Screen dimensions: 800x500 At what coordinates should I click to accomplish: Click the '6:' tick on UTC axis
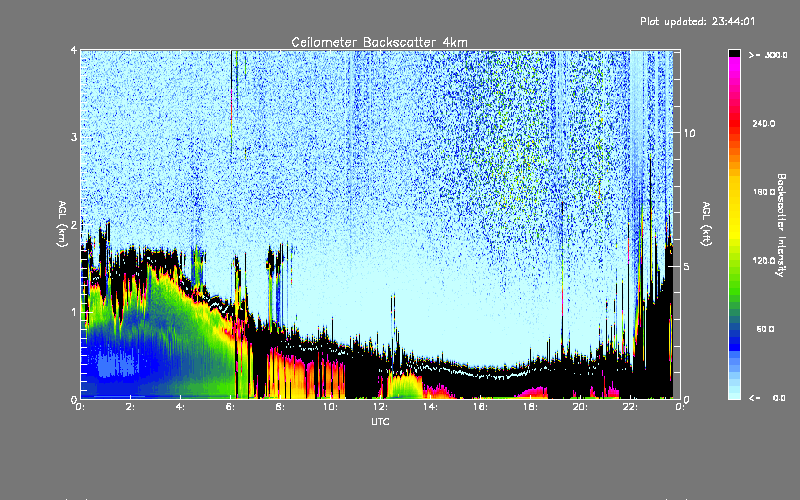click(231, 407)
